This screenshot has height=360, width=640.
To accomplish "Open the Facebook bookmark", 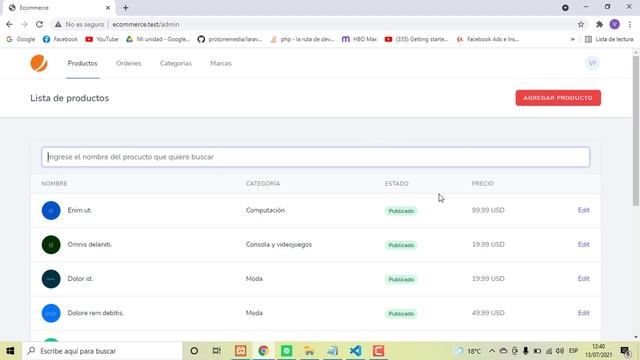I will pos(60,39).
